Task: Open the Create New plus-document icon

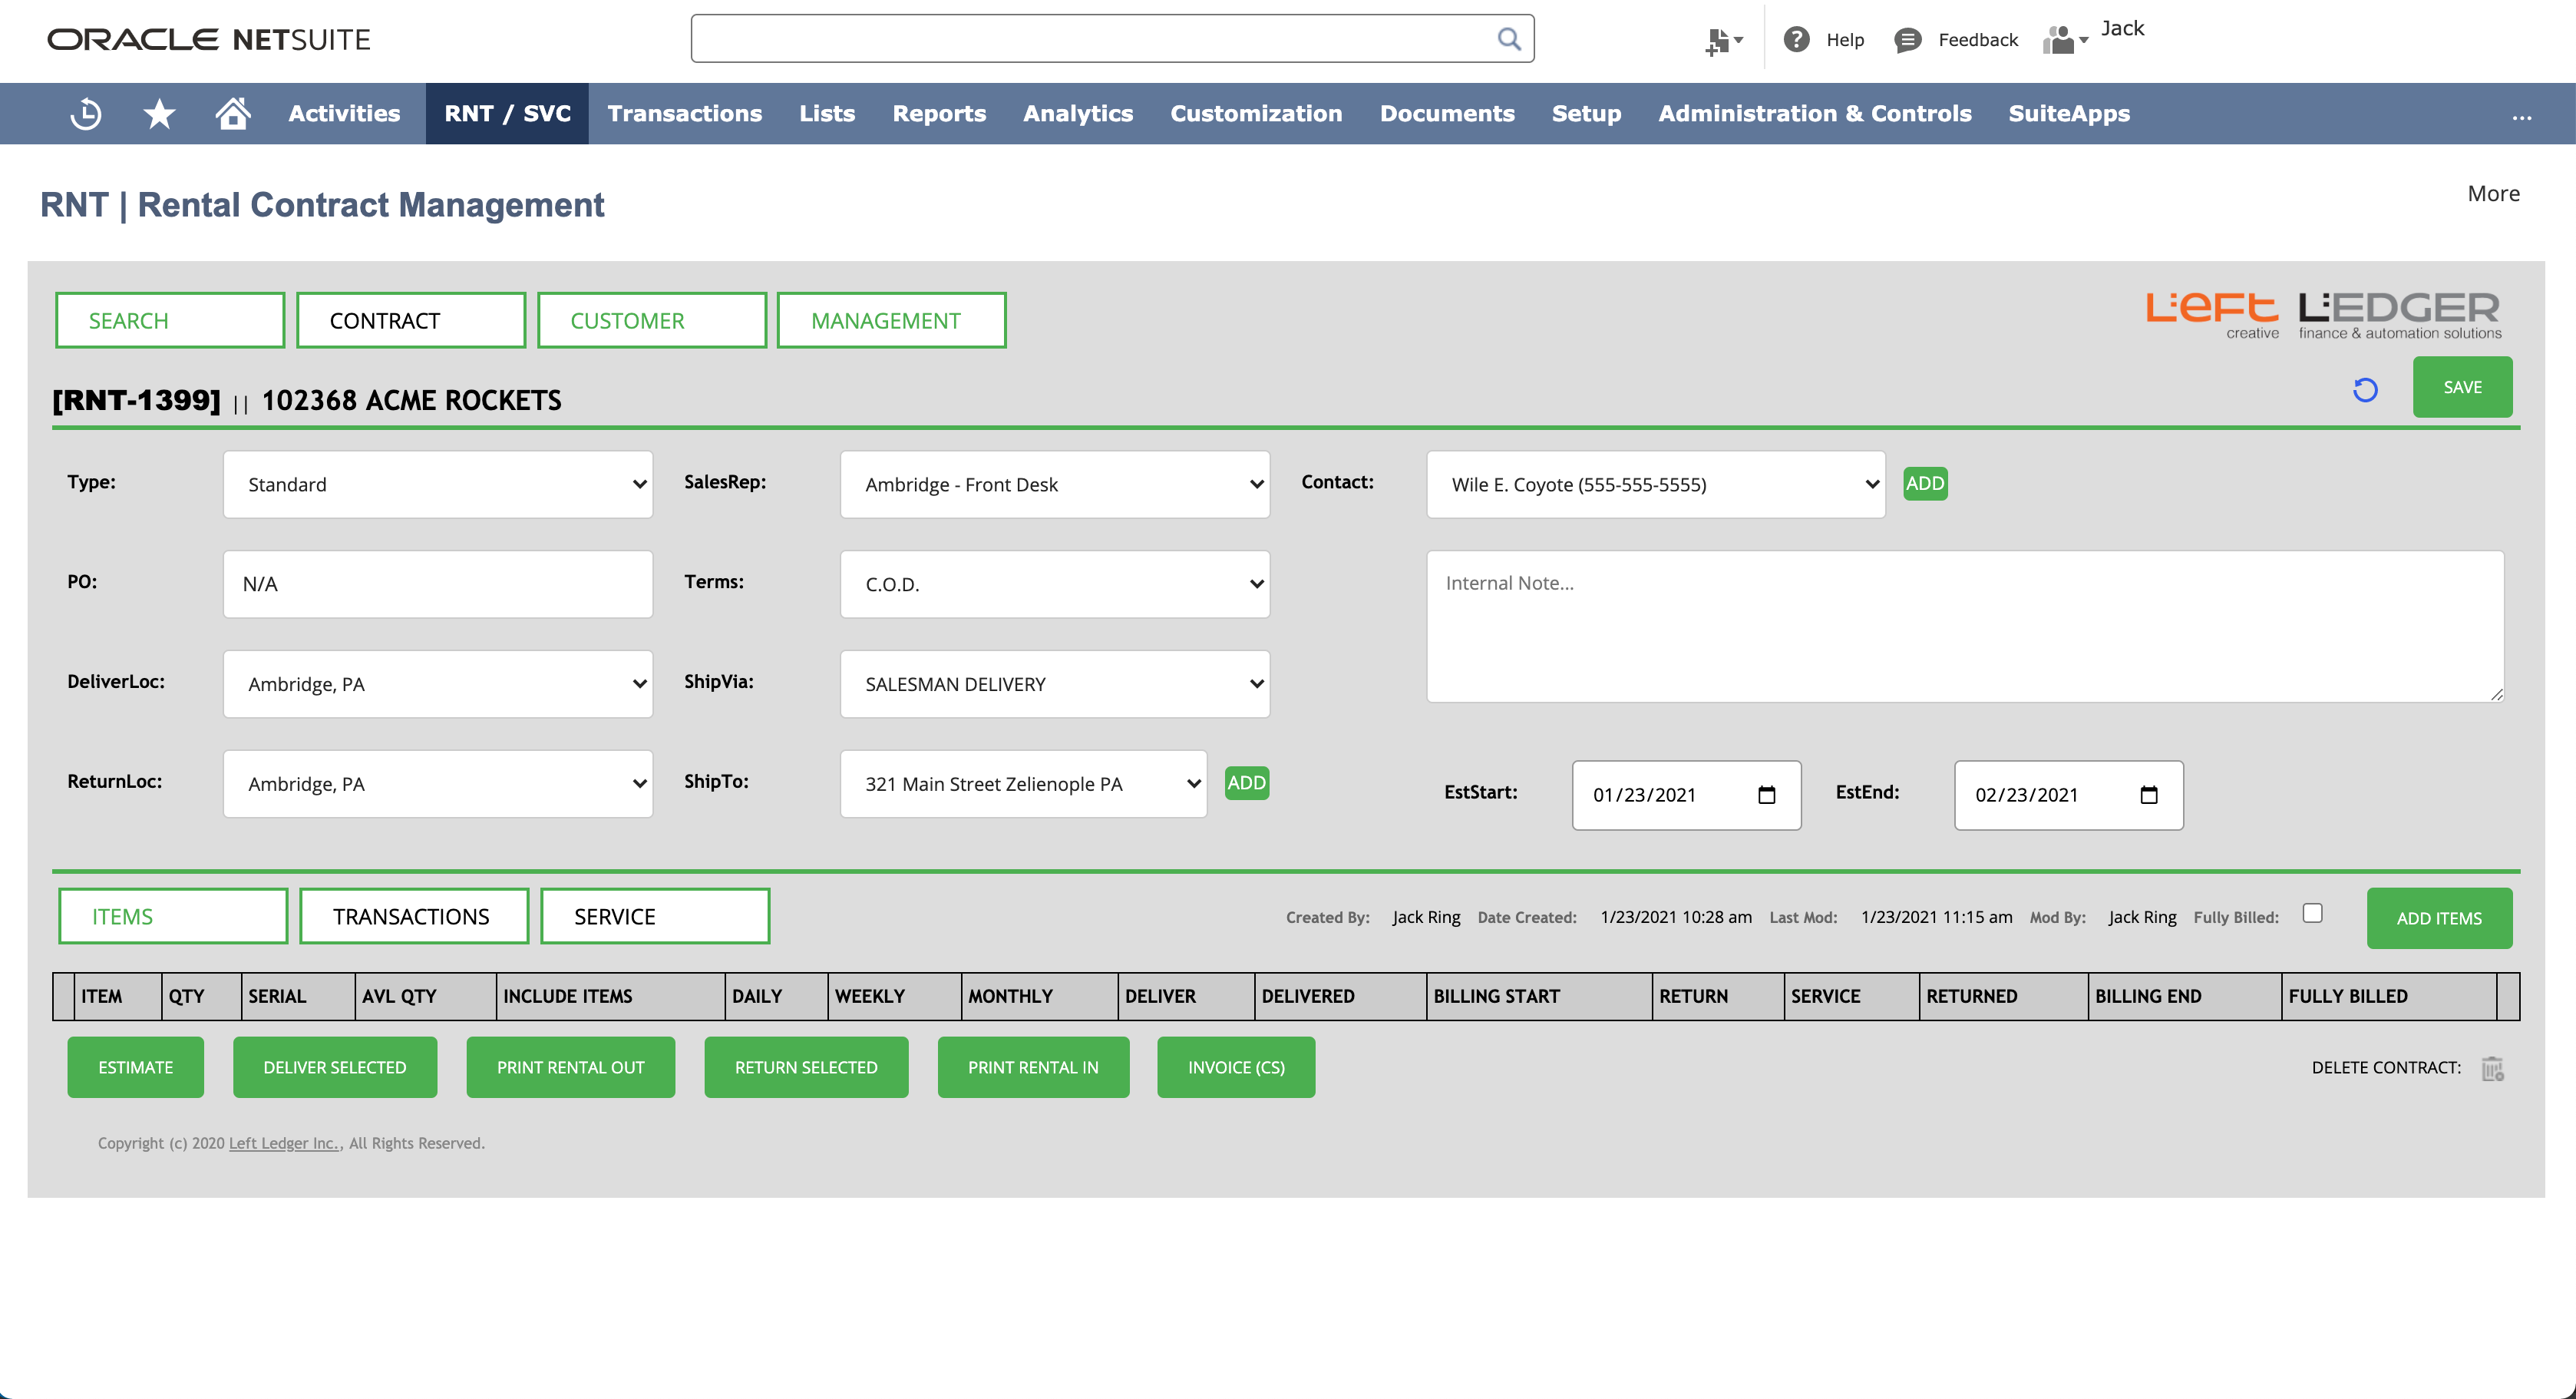Action: 1721,41
